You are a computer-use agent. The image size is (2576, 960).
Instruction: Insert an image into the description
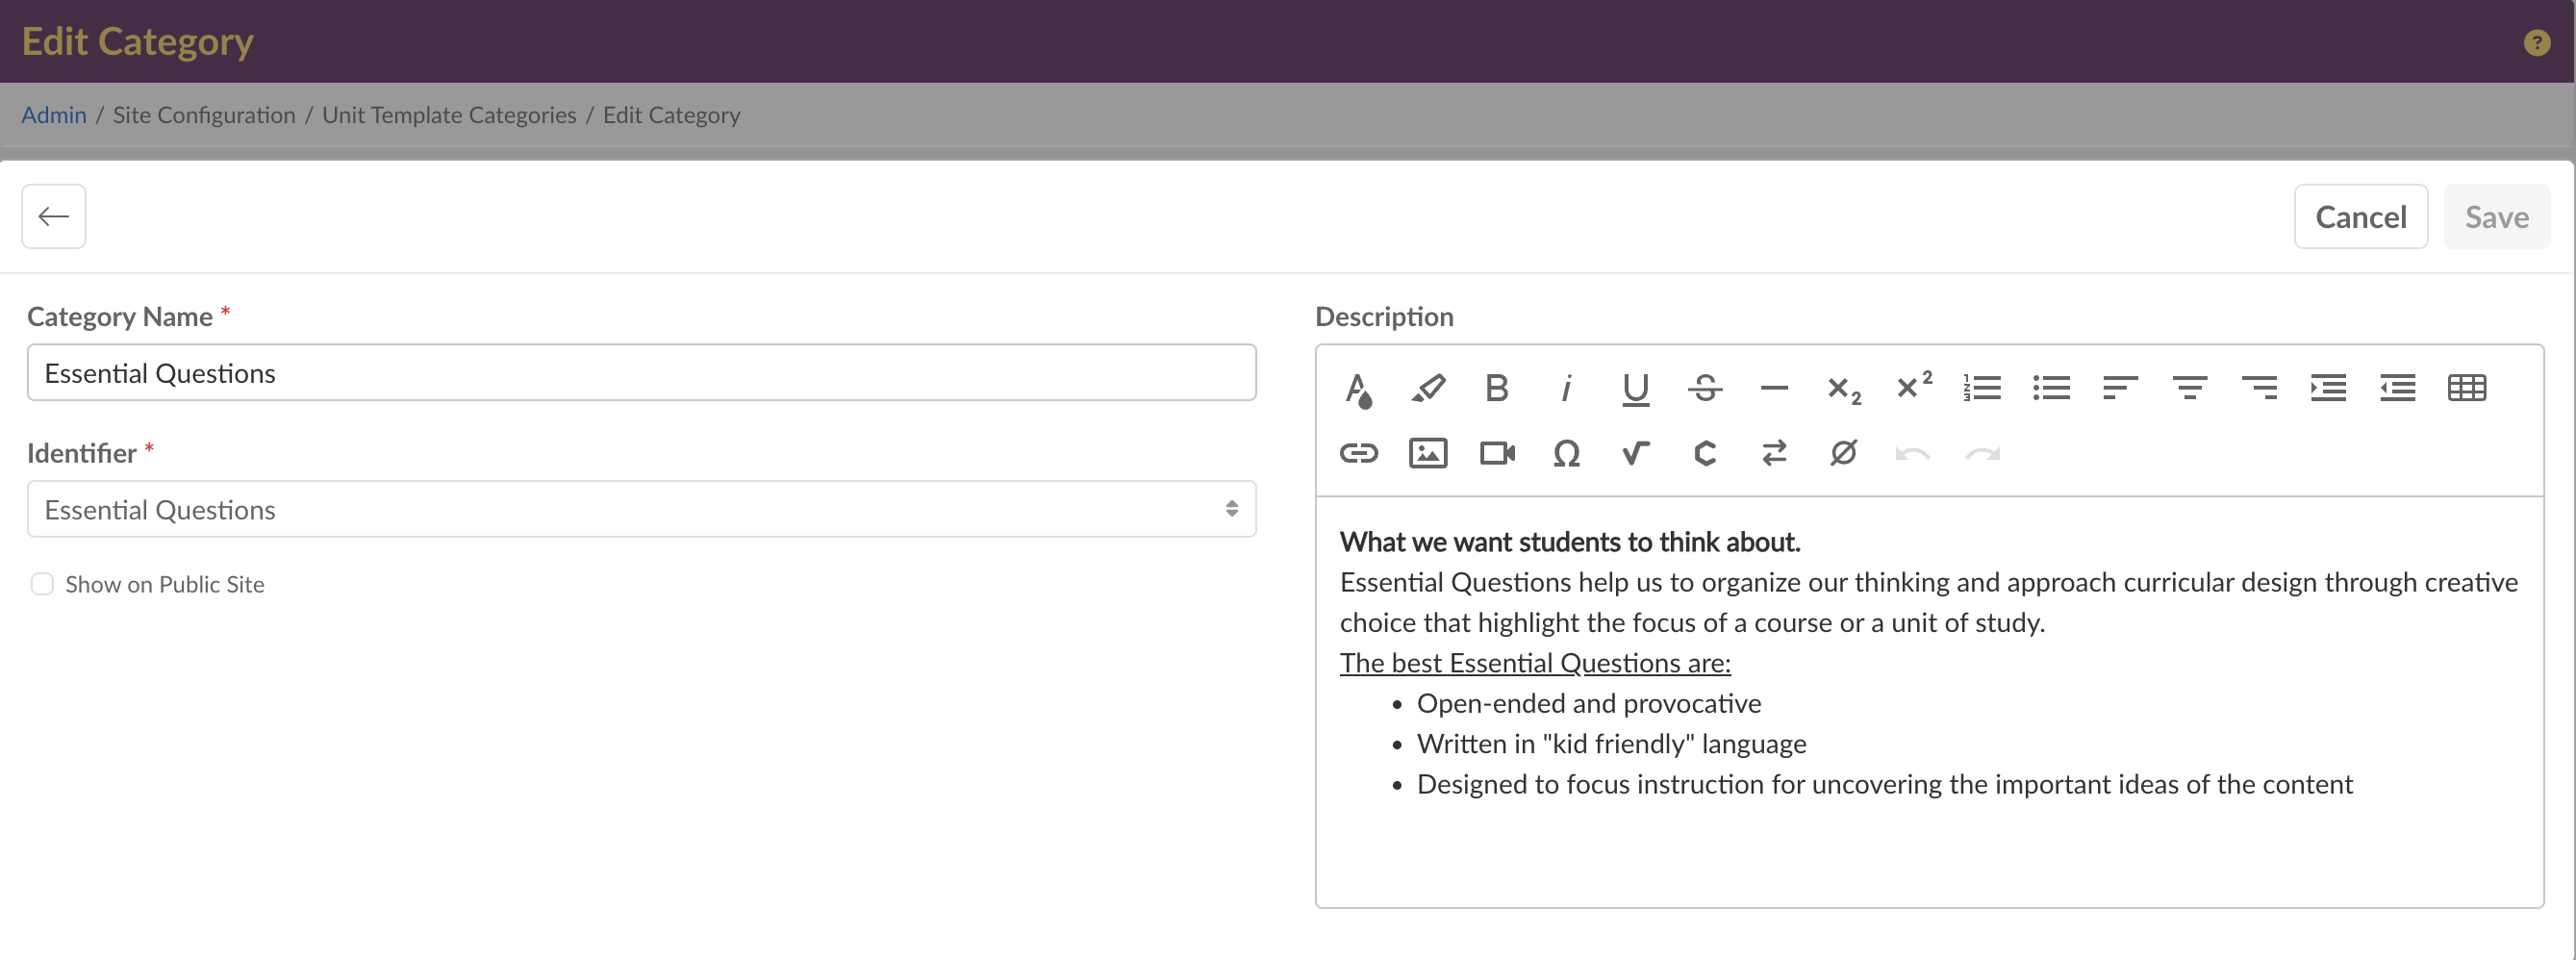coord(1428,454)
